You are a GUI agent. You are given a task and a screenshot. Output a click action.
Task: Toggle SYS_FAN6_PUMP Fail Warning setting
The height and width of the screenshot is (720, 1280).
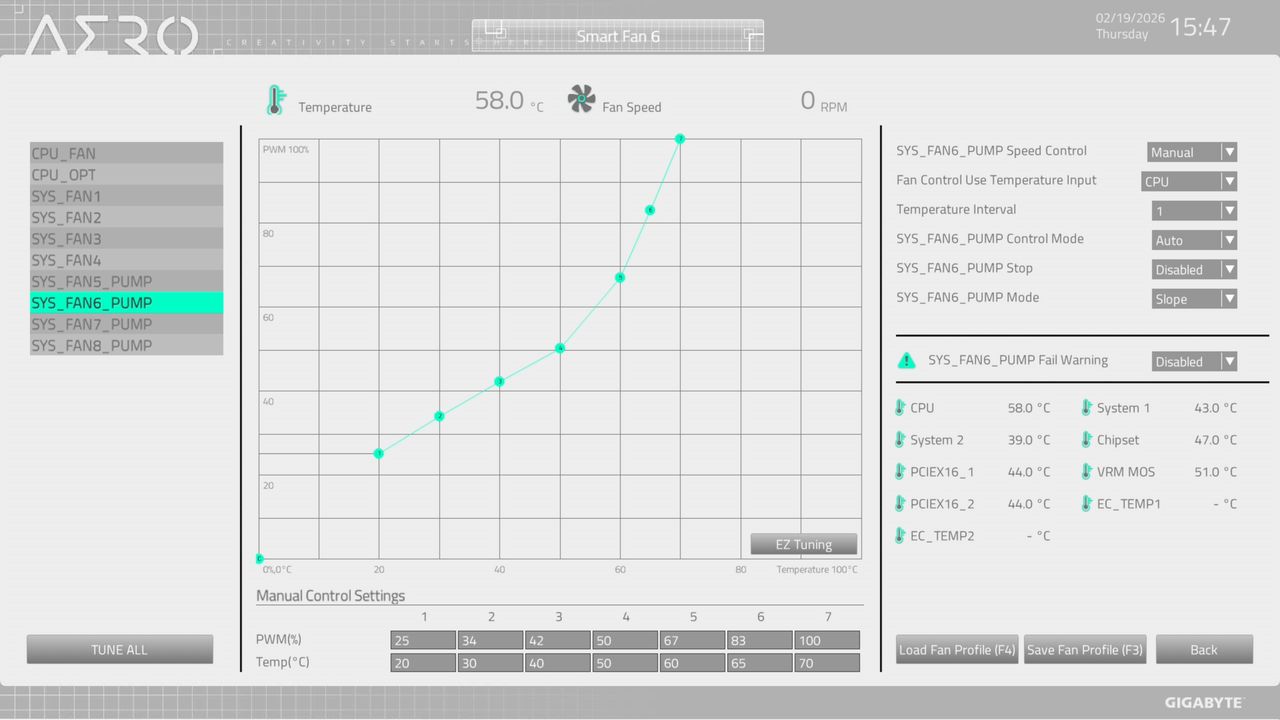pyautogui.click(x=1194, y=361)
